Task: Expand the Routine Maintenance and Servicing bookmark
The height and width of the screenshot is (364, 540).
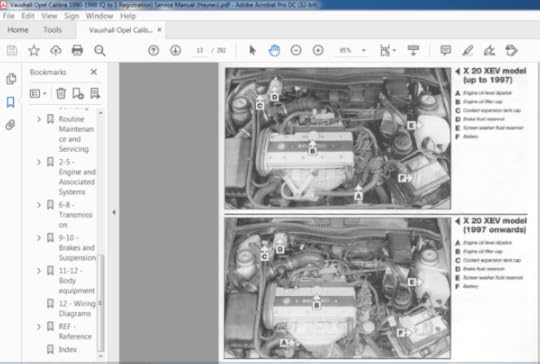Action: tap(39, 119)
